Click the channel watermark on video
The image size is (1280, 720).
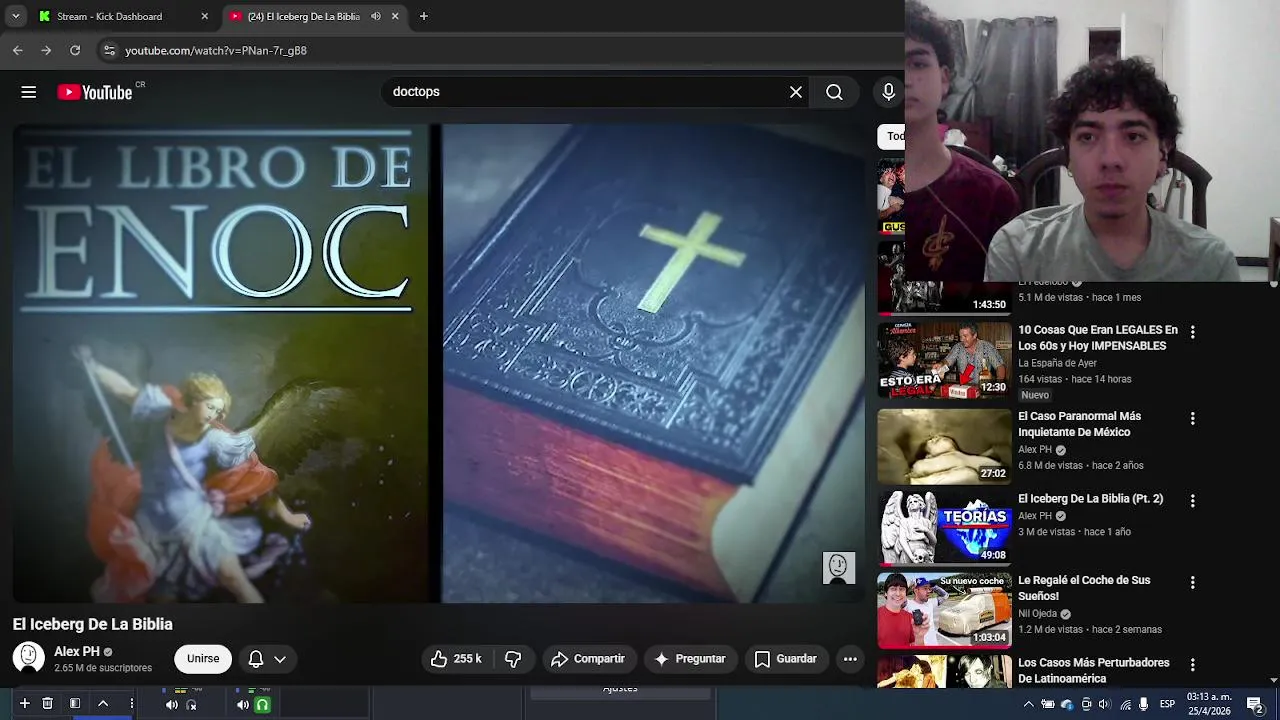(x=839, y=568)
